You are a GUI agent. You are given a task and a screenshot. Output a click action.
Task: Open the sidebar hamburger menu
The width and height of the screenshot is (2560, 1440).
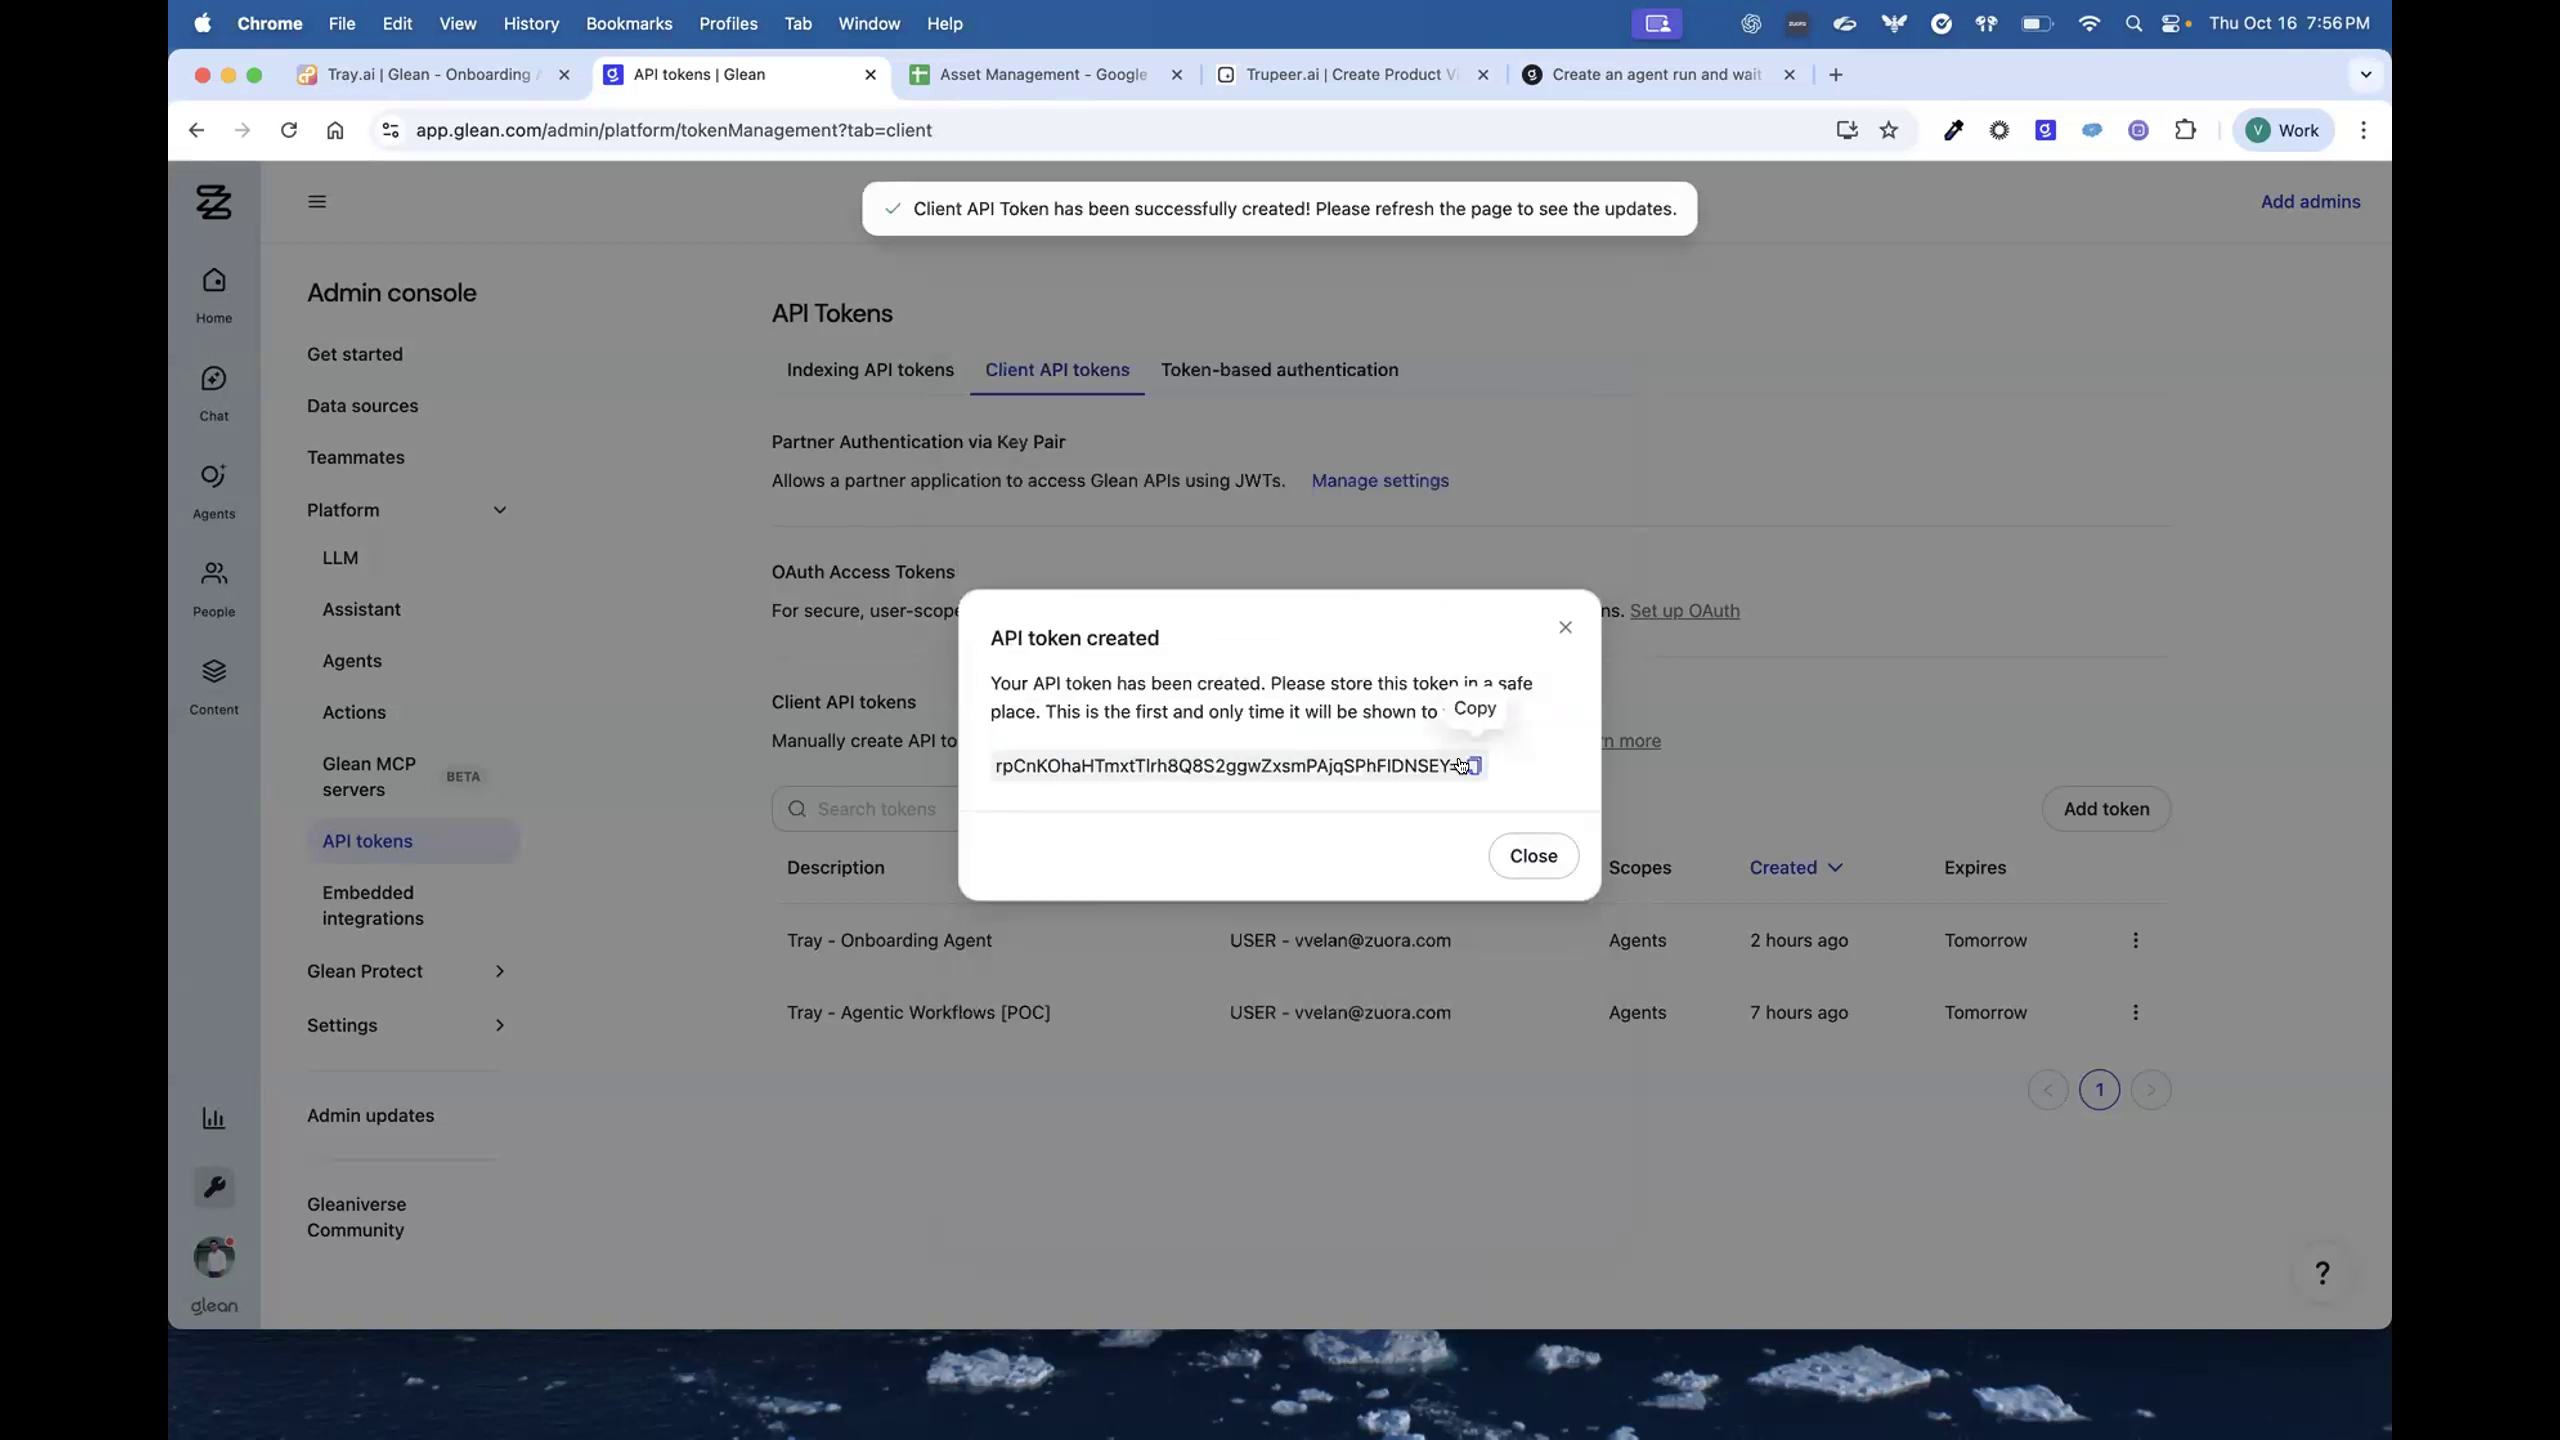pyautogui.click(x=316, y=201)
